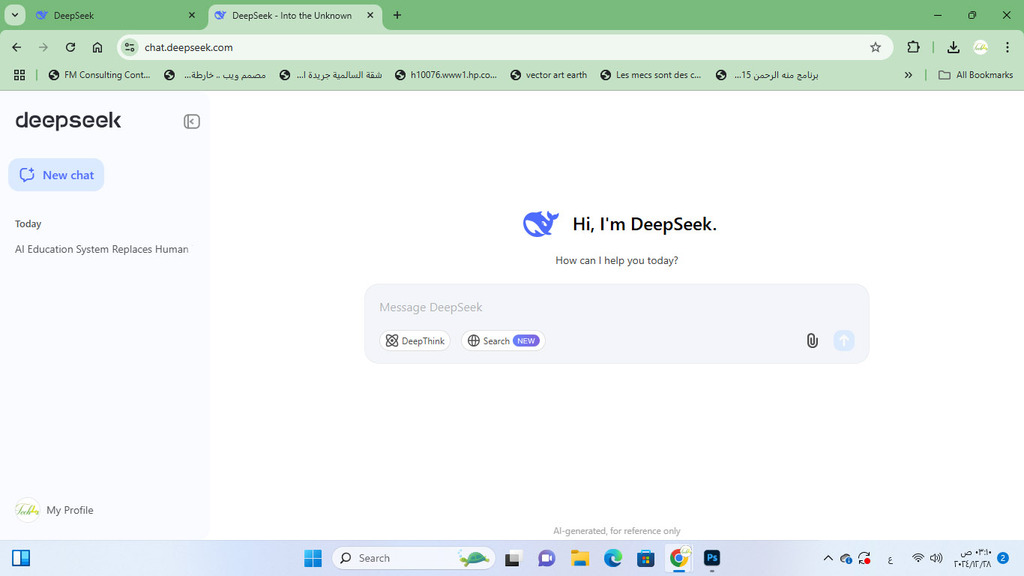Image resolution: width=1024 pixels, height=576 pixels.
Task: Show hidden system tray icons
Action: [828, 558]
